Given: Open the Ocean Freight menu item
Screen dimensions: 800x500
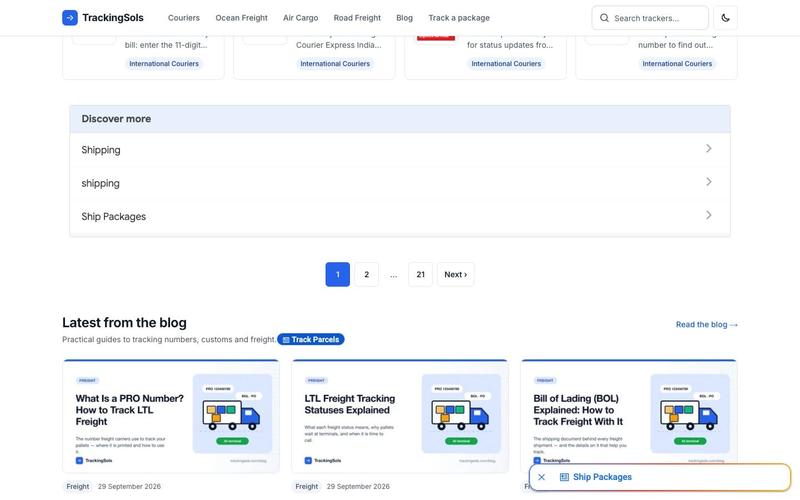Looking at the screenshot, I should click(241, 18).
